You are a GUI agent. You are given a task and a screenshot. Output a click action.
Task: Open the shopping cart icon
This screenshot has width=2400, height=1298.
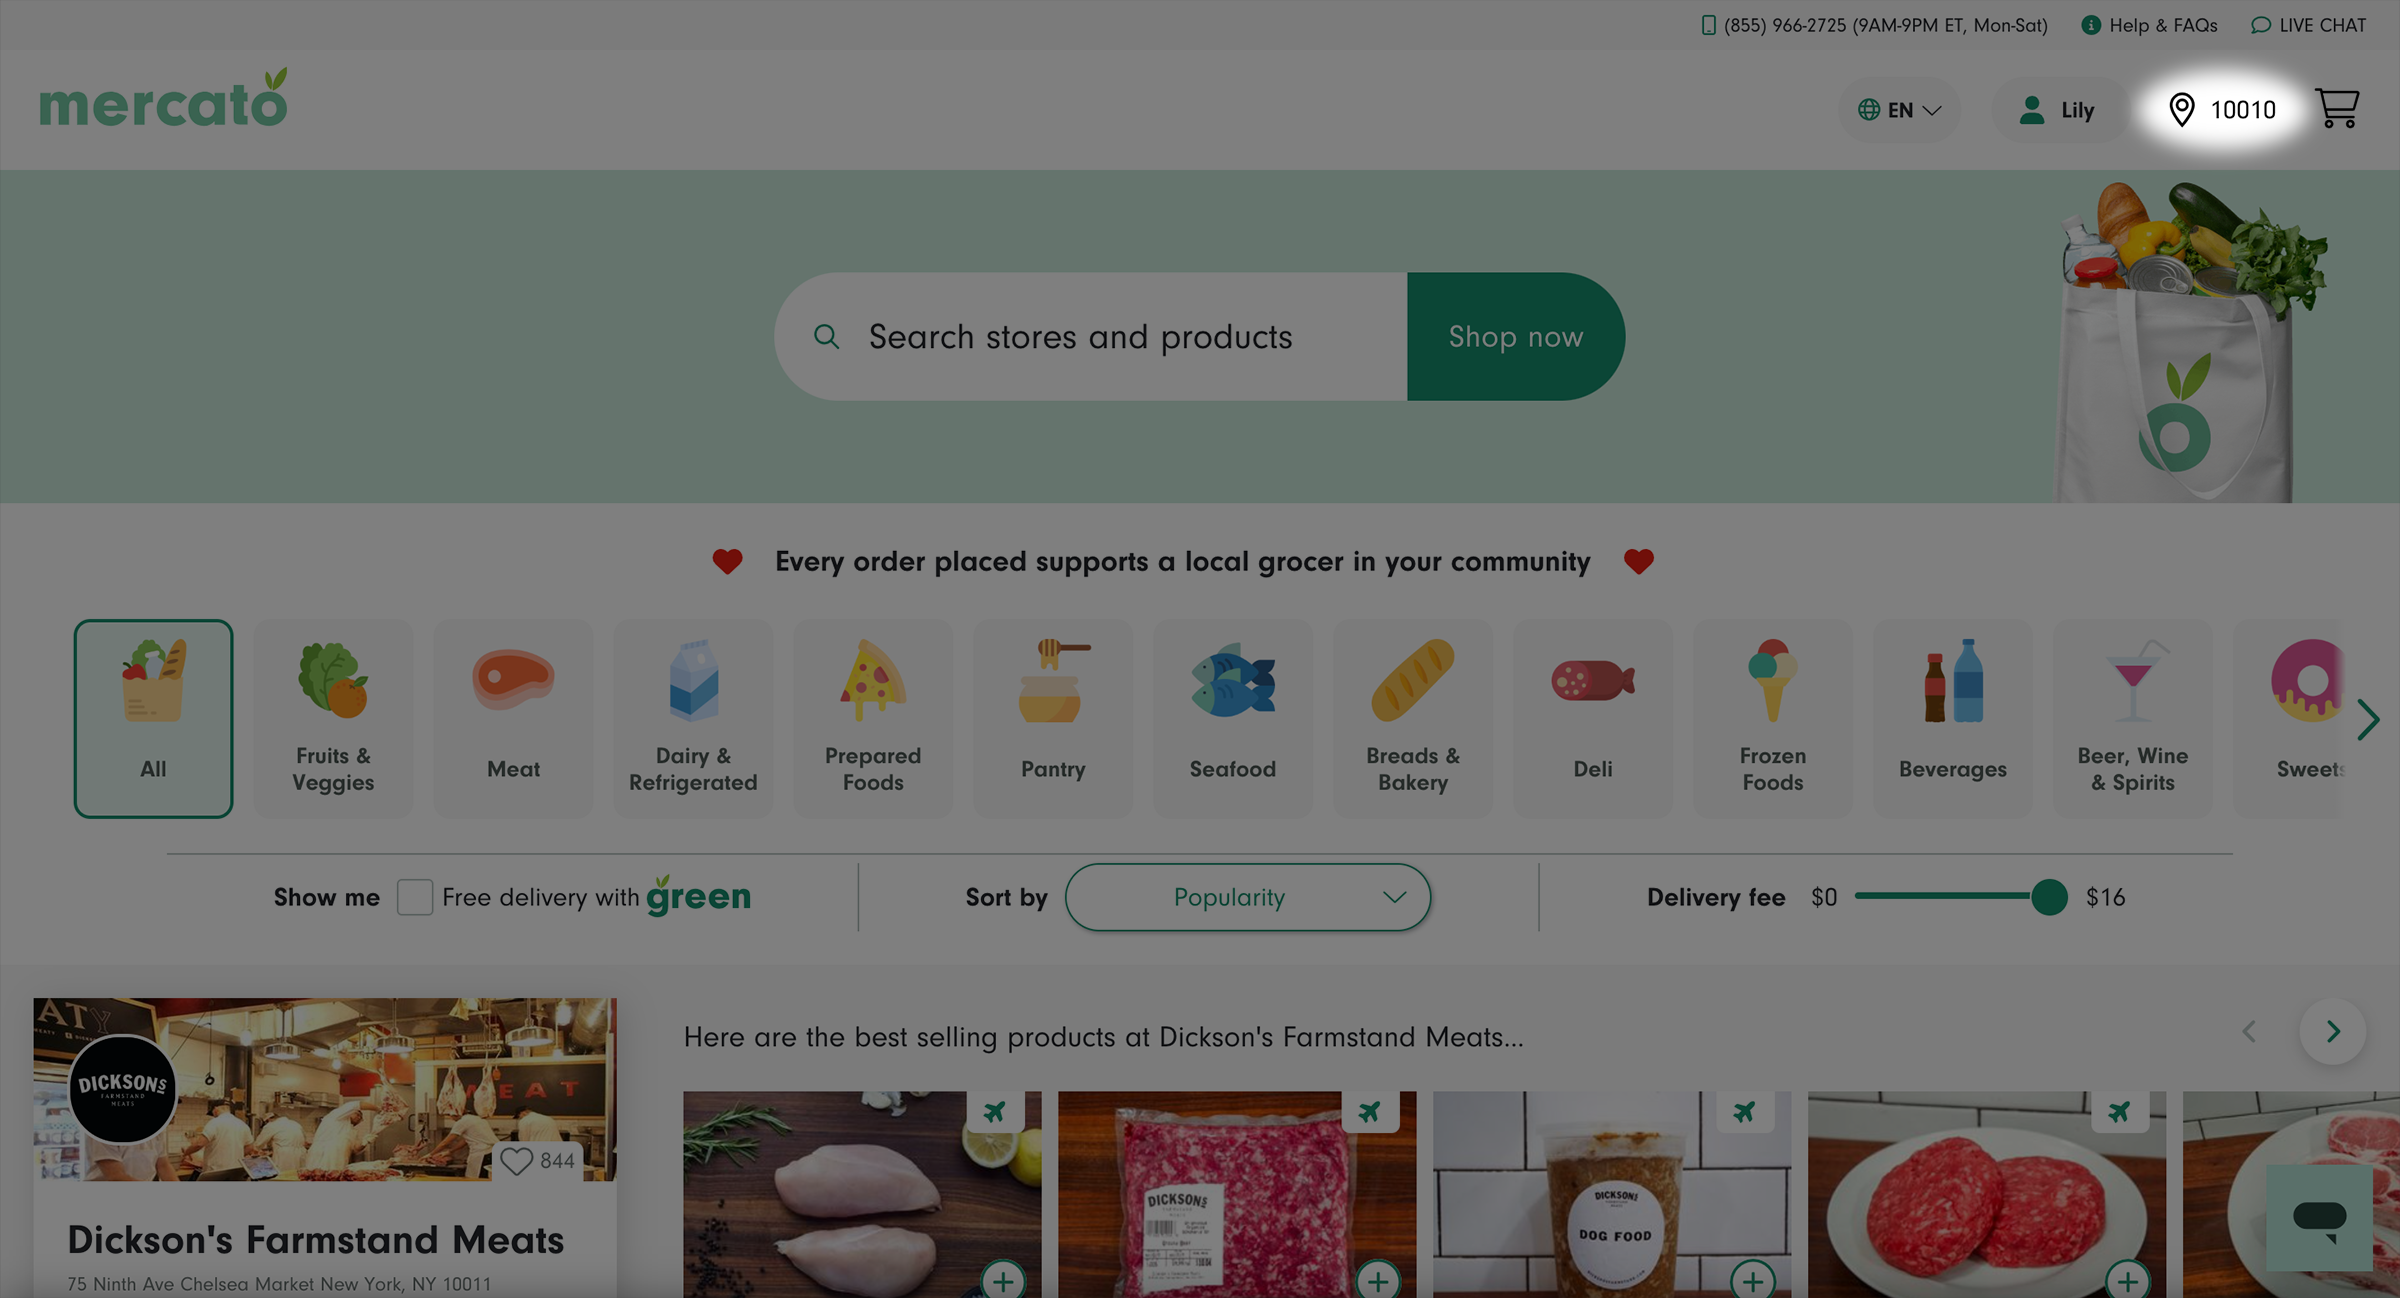tap(2337, 109)
